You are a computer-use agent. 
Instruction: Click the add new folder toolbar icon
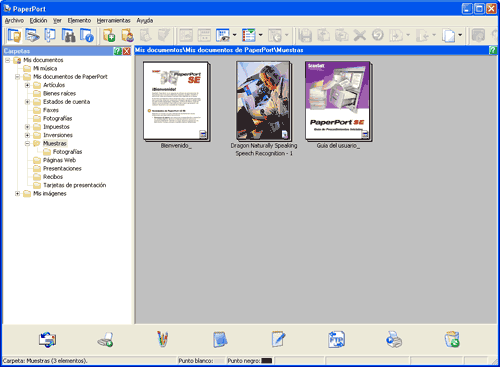pos(109,35)
